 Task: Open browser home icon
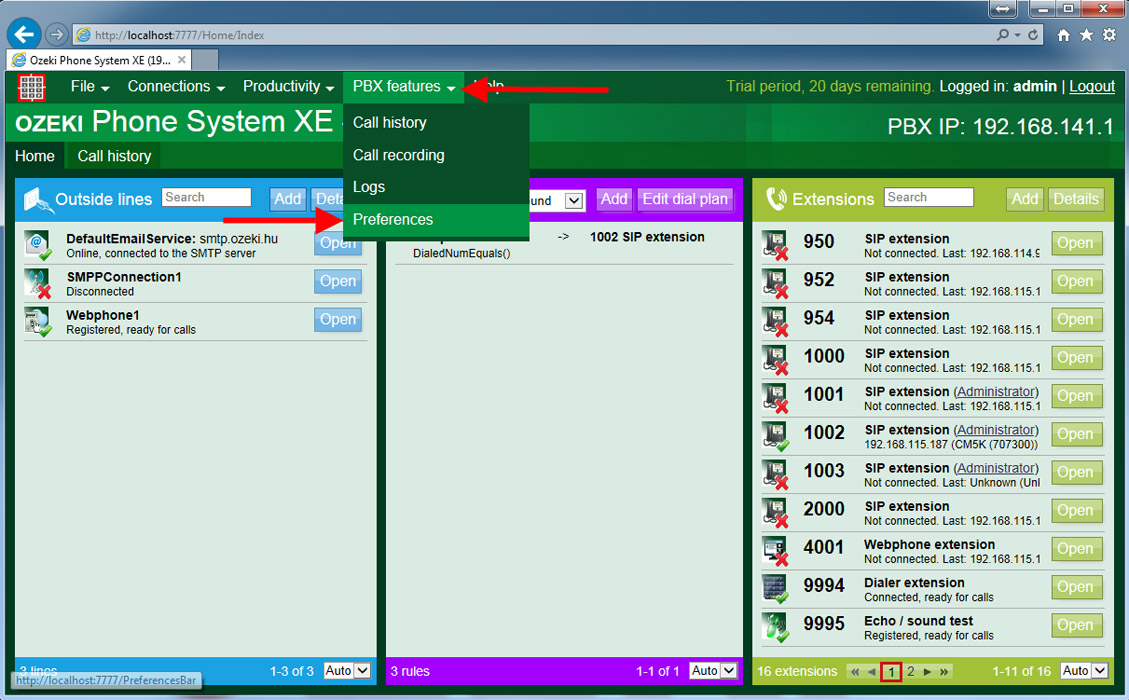[1063, 35]
